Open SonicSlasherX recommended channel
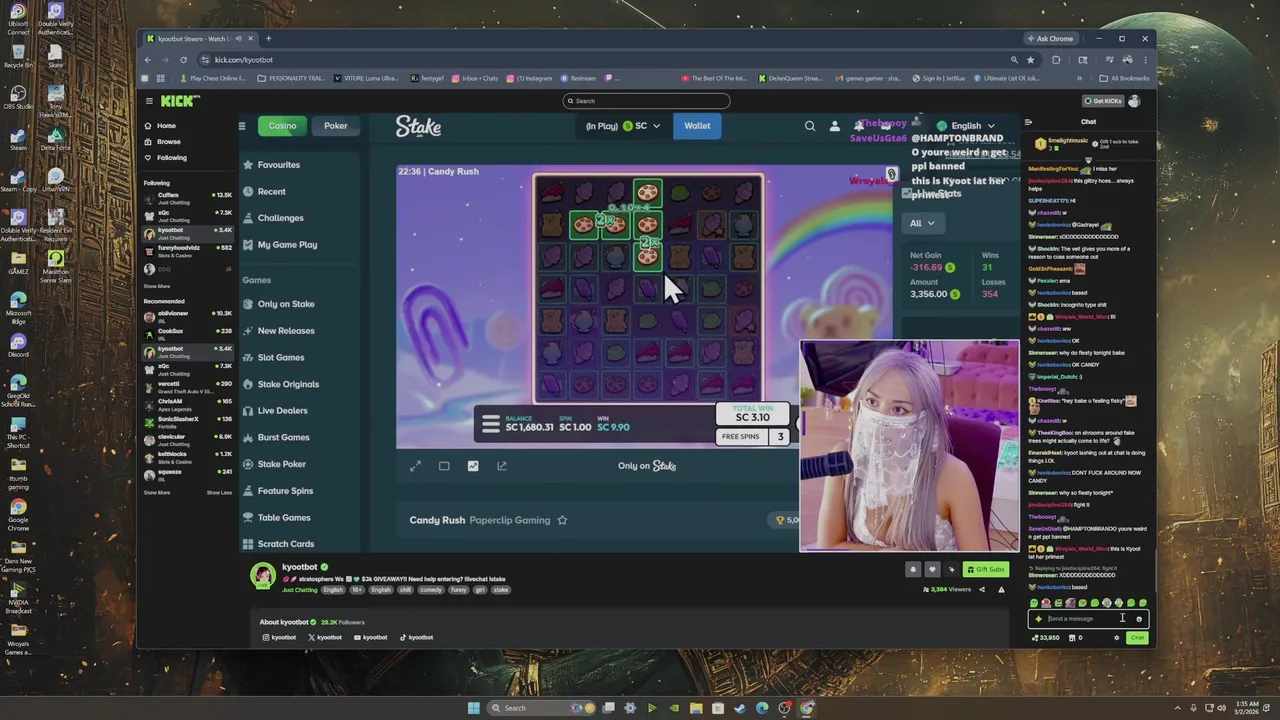 (188, 422)
